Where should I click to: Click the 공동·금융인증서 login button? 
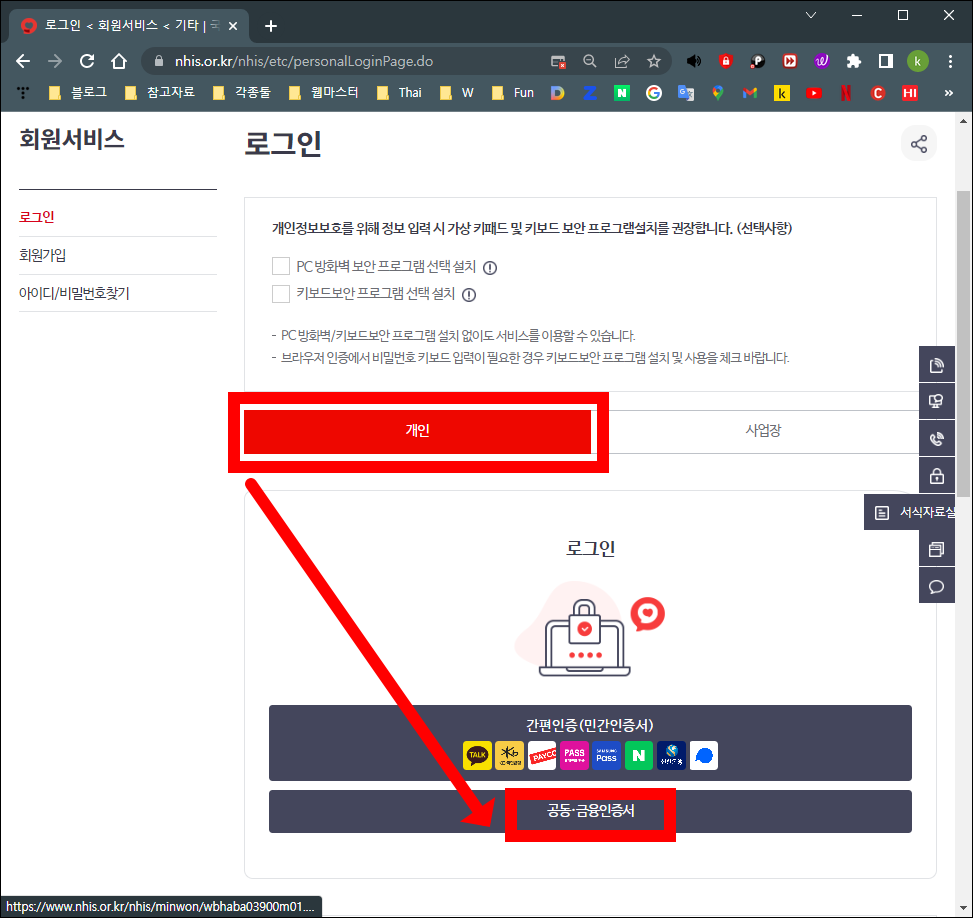coord(590,811)
